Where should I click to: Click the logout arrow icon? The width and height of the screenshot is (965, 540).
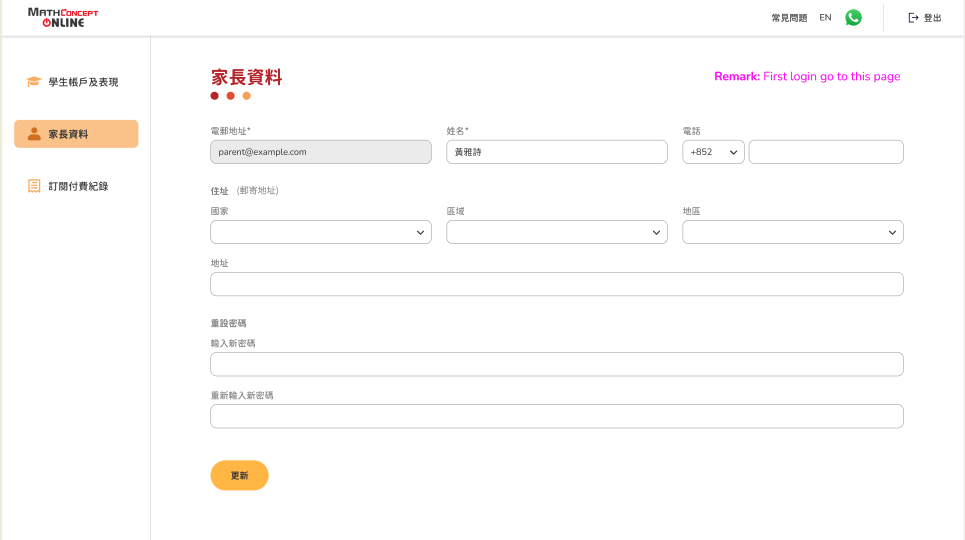[912, 18]
